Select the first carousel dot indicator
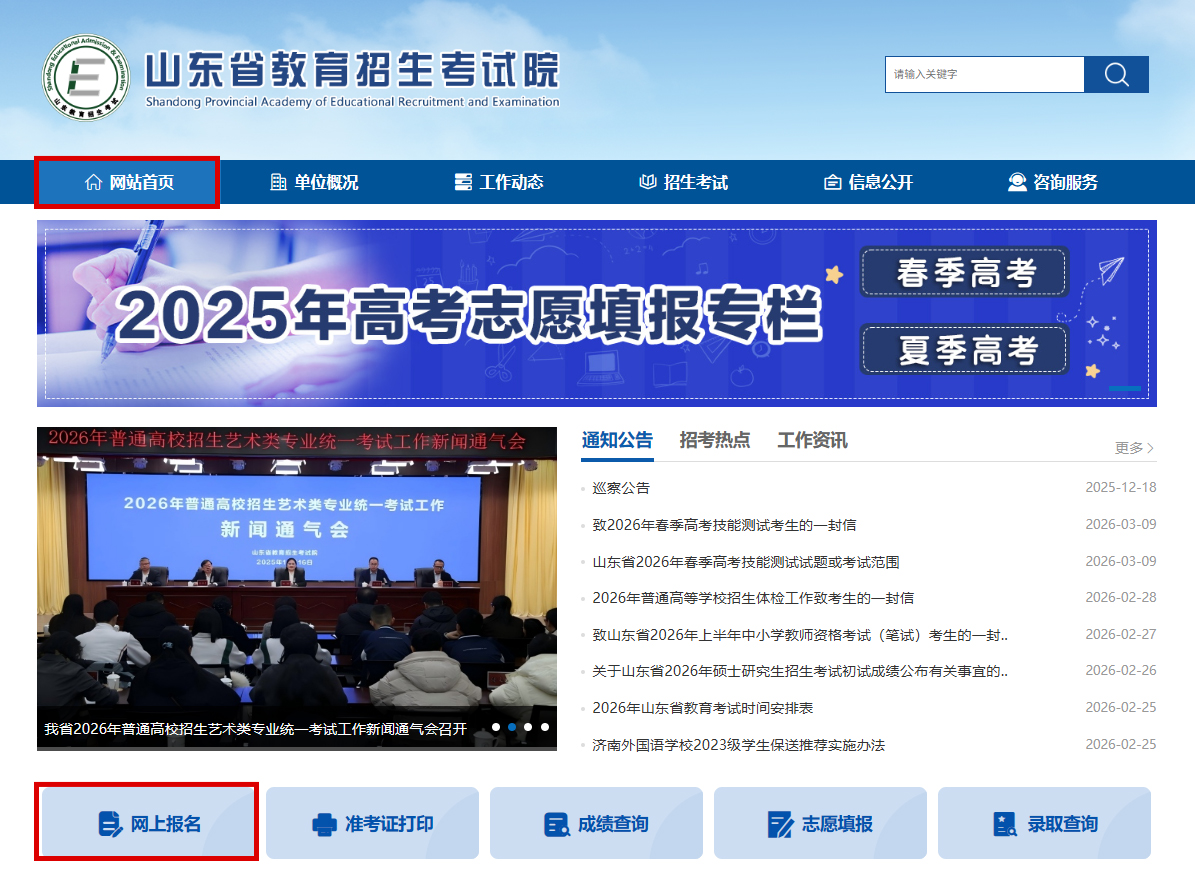 click(x=496, y=727)
